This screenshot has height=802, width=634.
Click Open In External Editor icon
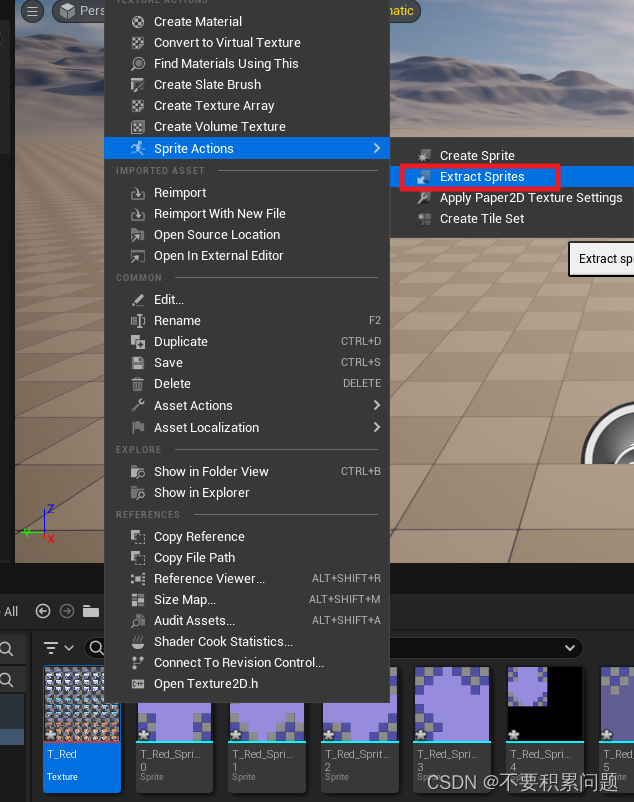(x=138, y=256)
